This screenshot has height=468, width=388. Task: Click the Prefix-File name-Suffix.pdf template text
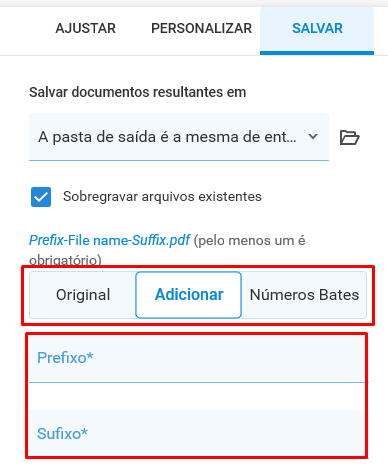[x=109, y=240]
